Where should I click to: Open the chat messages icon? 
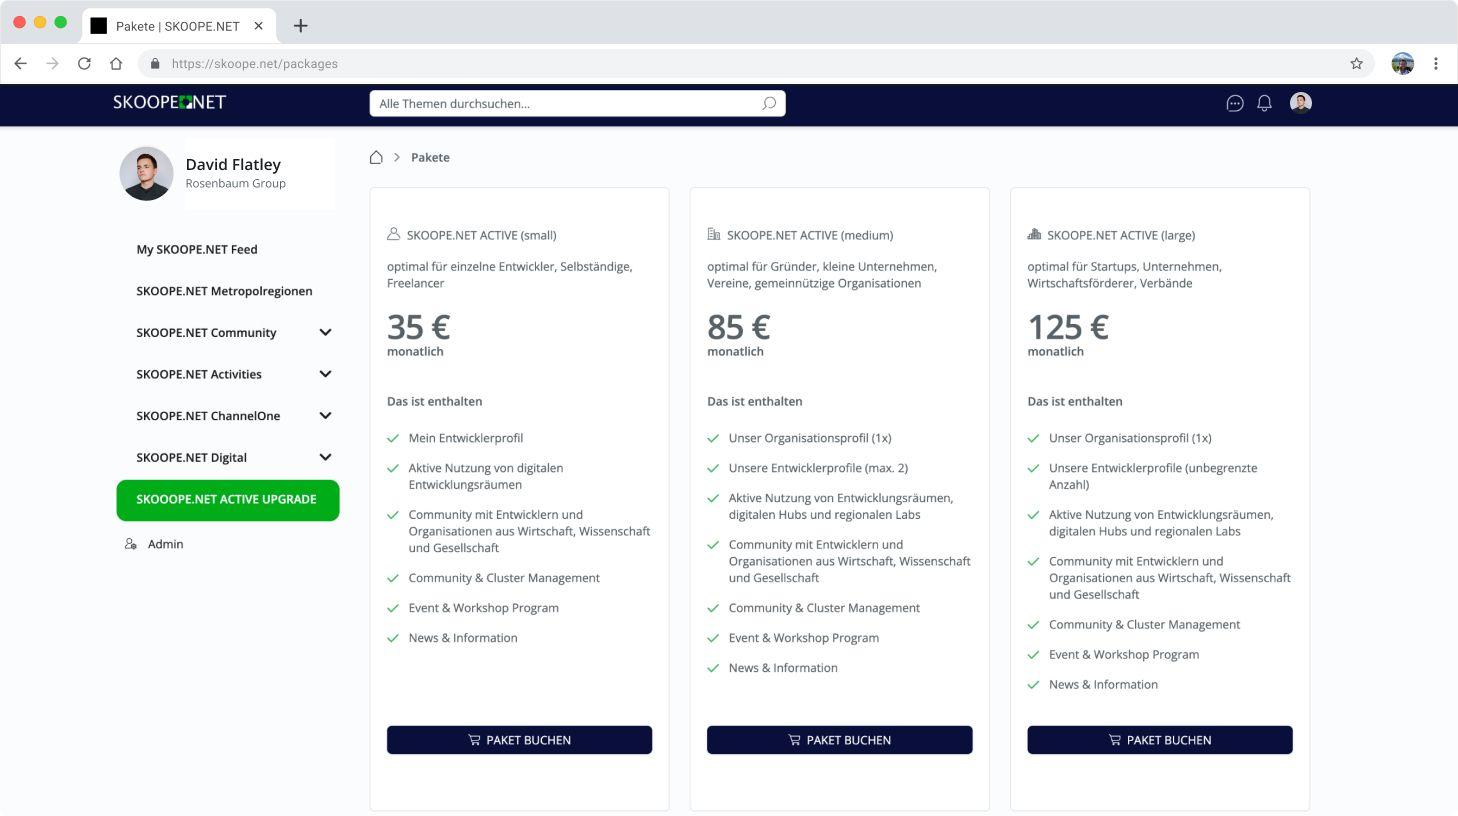click(1235, 103)
